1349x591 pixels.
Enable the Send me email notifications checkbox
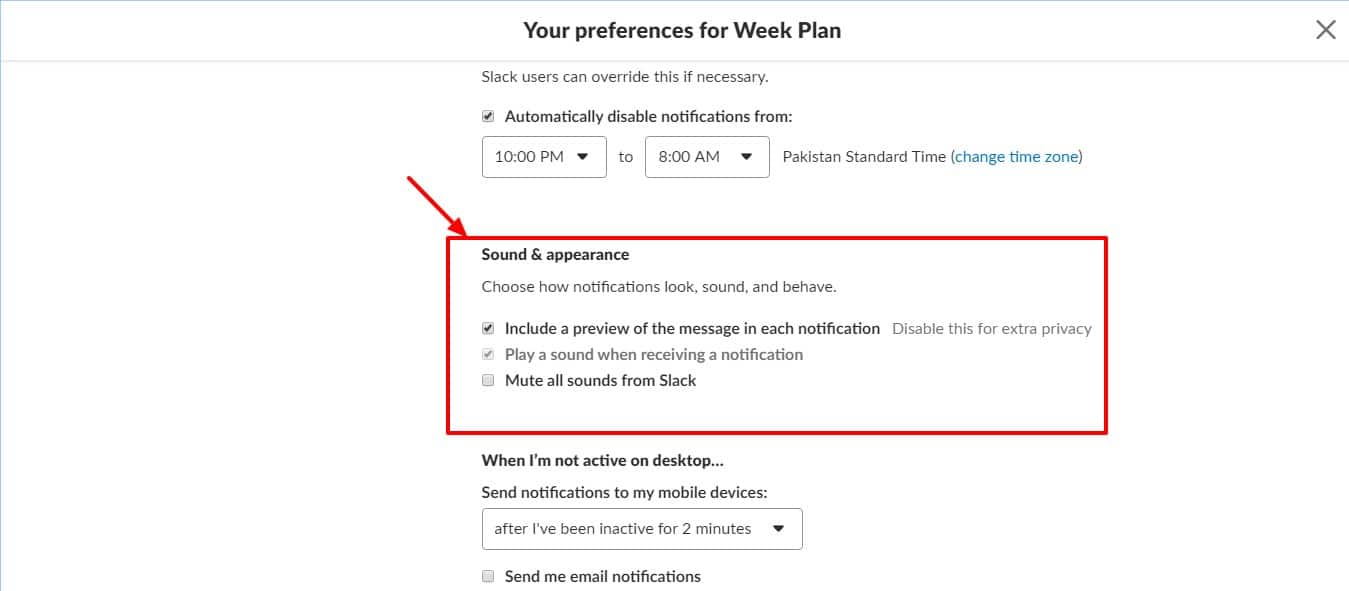tap(488, 576)
